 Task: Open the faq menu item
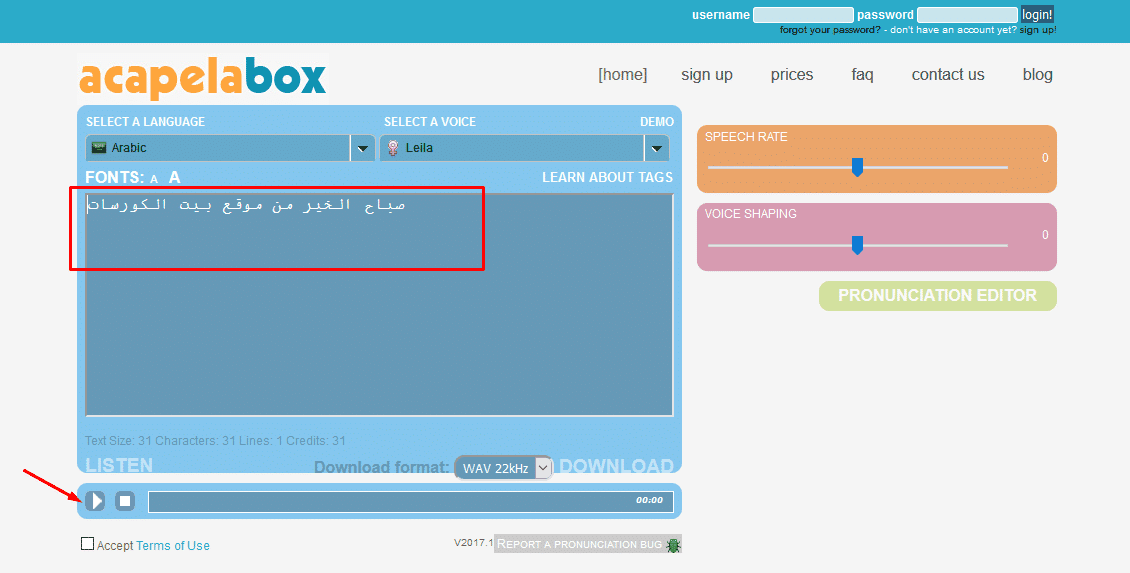862,75
